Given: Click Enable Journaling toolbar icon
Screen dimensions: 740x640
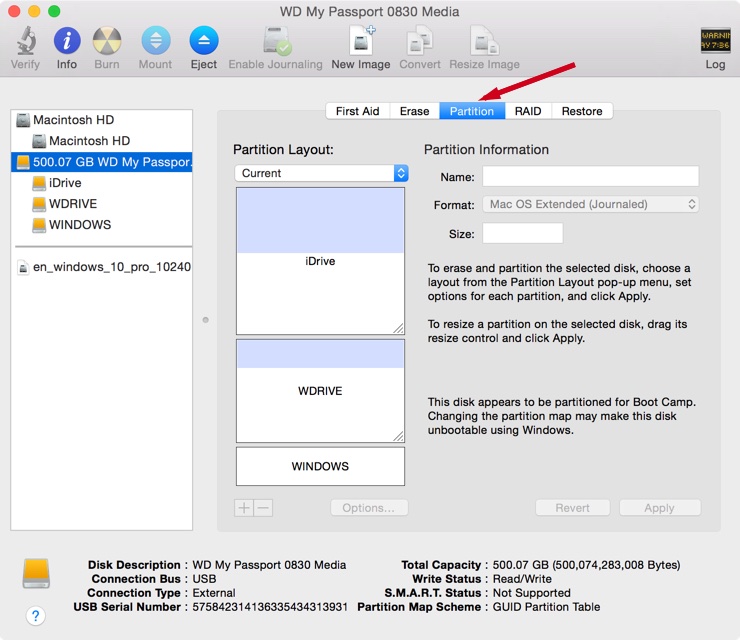Looking at the screenshot, I should 277,41.
